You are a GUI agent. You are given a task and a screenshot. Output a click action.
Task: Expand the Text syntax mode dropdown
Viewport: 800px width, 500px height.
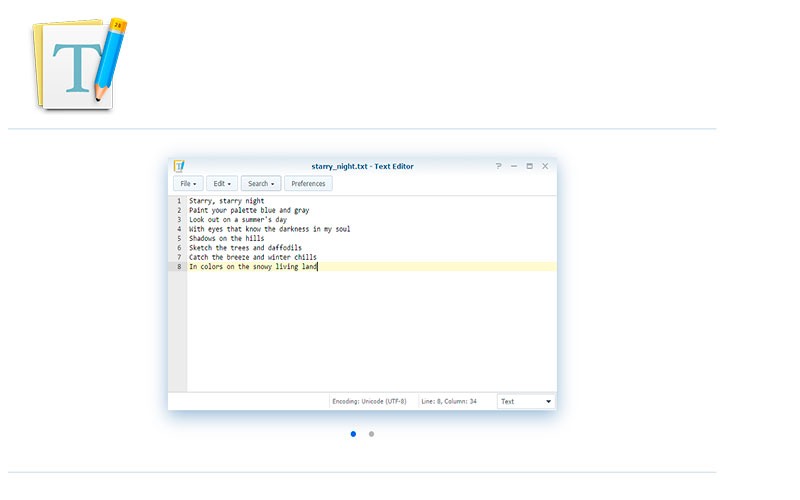click(x=526, y=402)
